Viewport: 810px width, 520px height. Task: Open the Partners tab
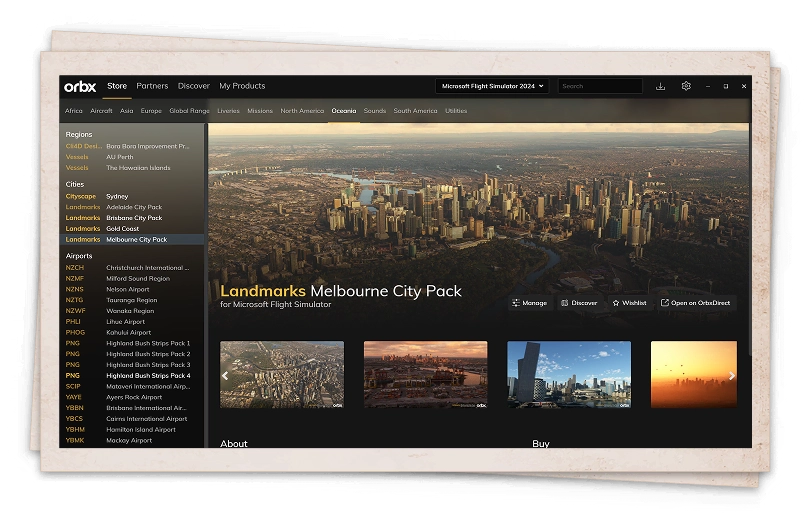pos(152,86)
